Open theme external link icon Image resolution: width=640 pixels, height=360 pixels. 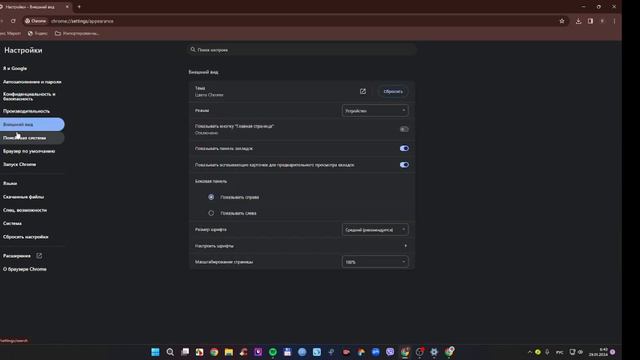363,91
